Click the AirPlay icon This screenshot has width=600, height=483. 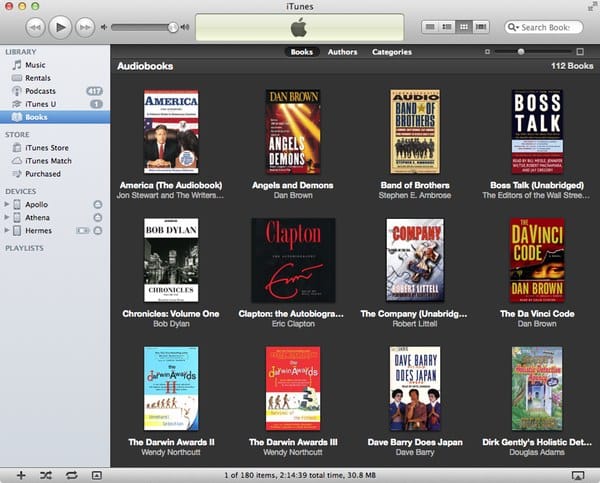[x=577, y=475]
